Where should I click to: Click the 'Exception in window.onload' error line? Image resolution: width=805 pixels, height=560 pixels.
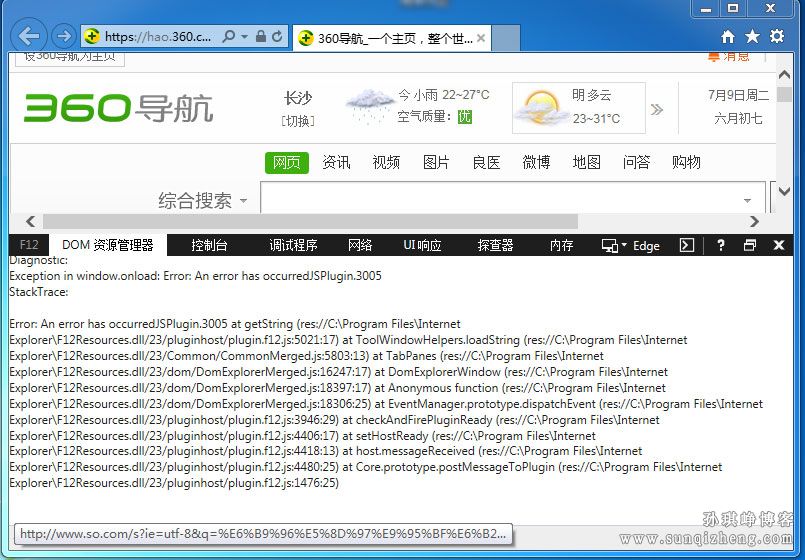pyautogui.click(x=196, y=276)
